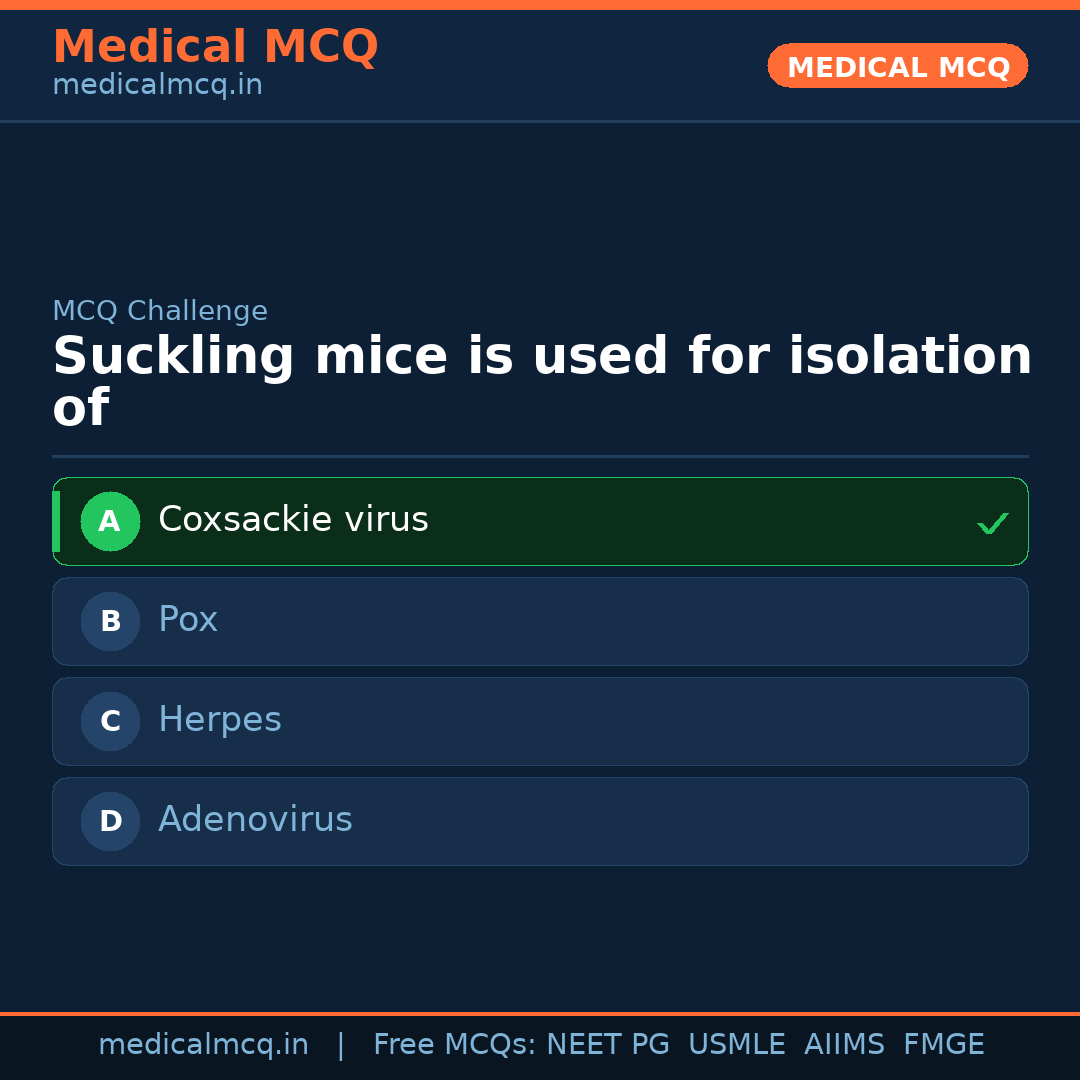1080x1080 pixels.
Task: Click the C option circle
Action: 110,721
